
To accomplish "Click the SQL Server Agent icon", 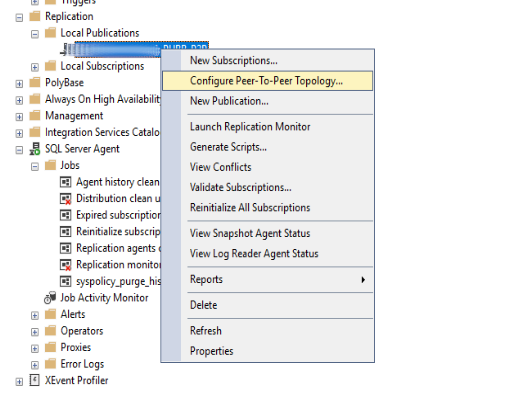I will (35, 148).
